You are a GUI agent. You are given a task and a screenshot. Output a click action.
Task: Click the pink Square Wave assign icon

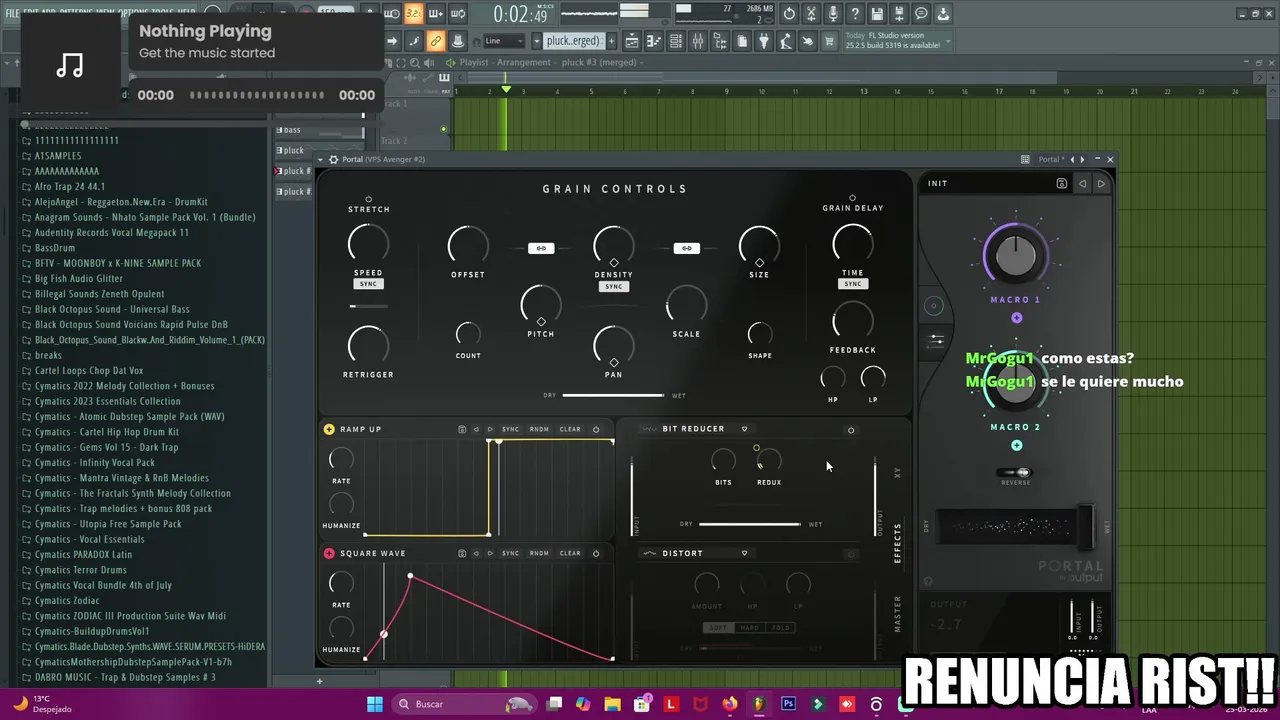[329, 553]
